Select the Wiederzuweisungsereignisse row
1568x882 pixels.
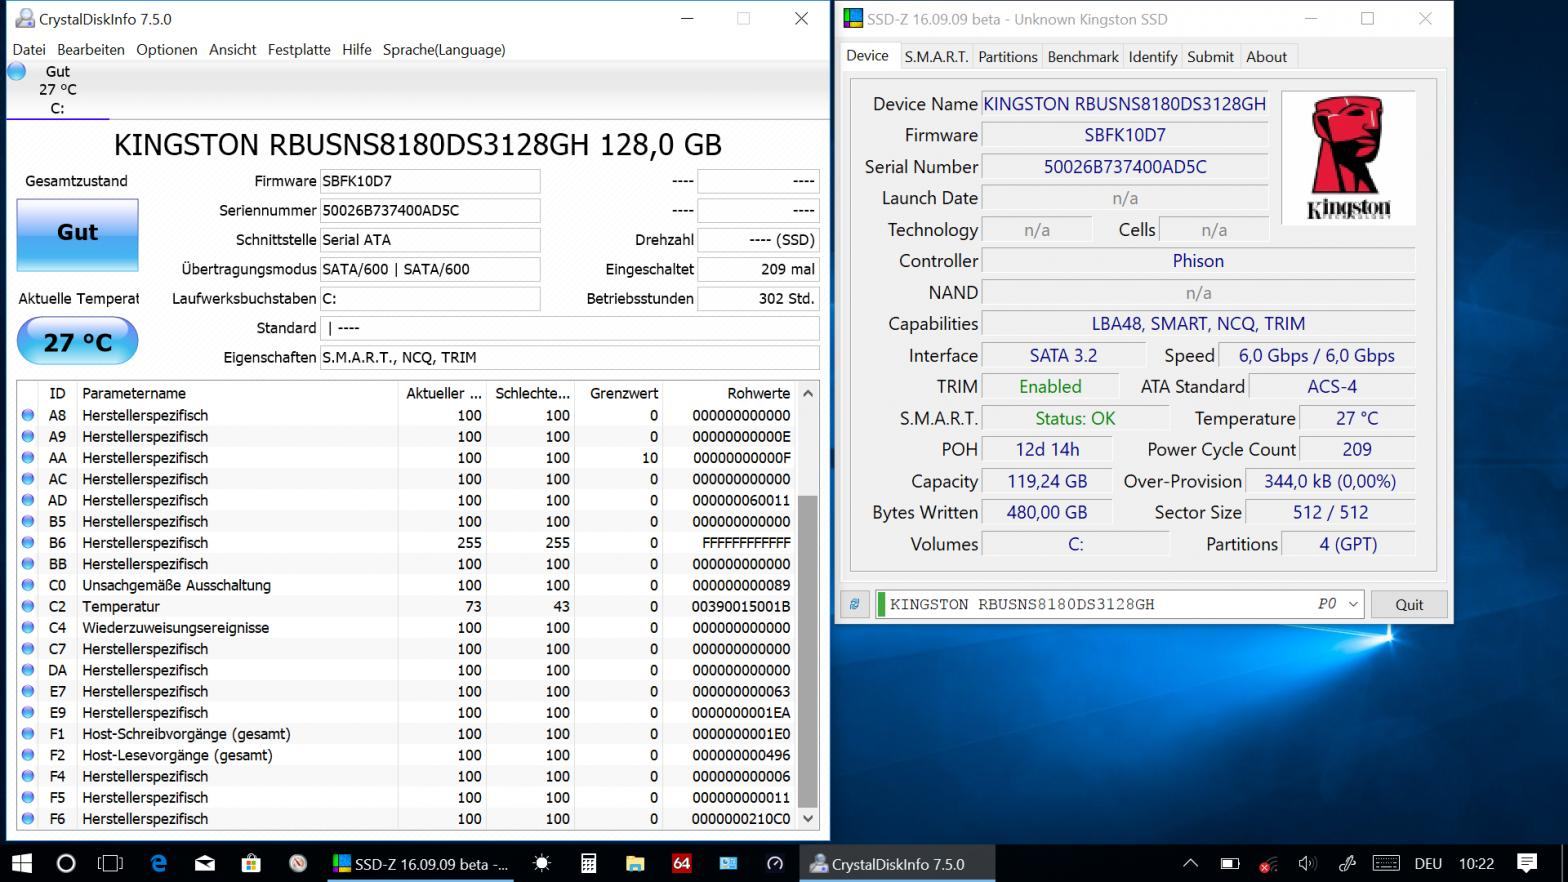406,628
